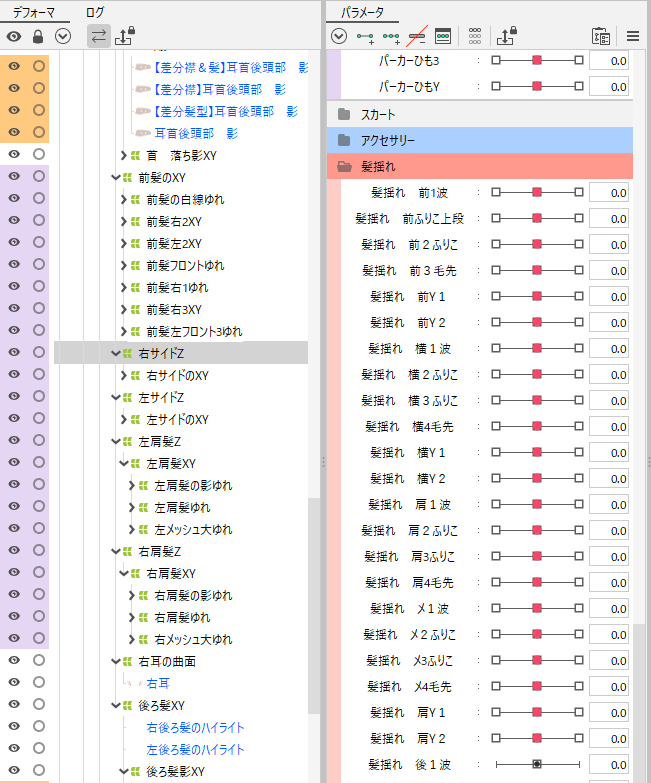This screenshot has width=651, height=783.
Task: Expand 左メッシュ大ゆれ deformer
Action: (x=131, y=529)
